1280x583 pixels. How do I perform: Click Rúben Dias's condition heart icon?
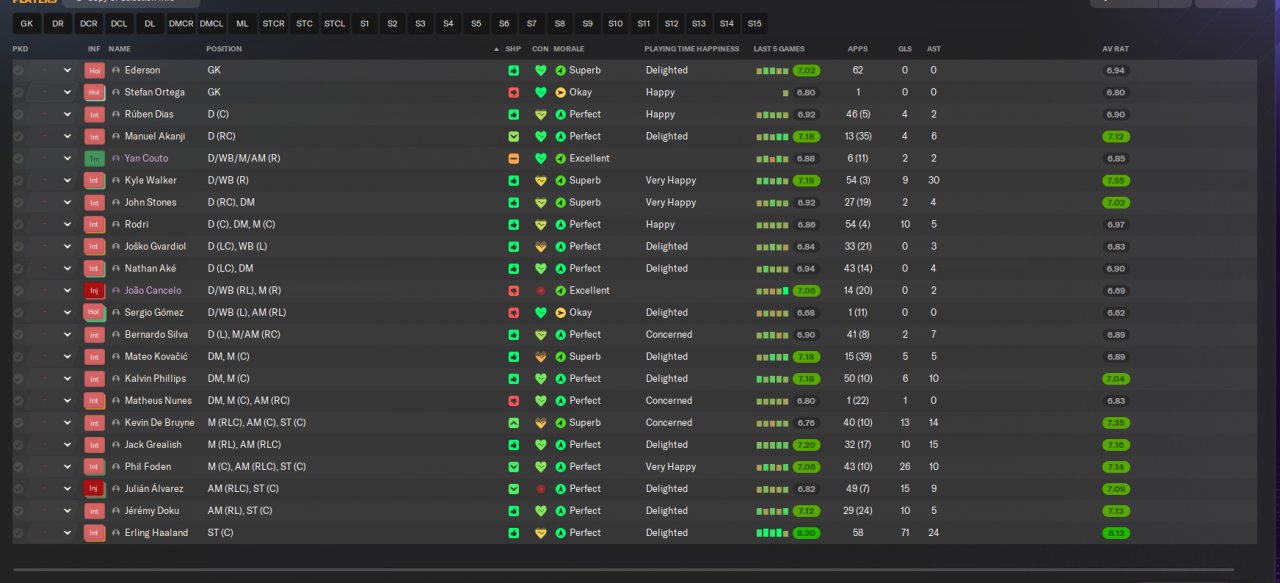(541, 114)
